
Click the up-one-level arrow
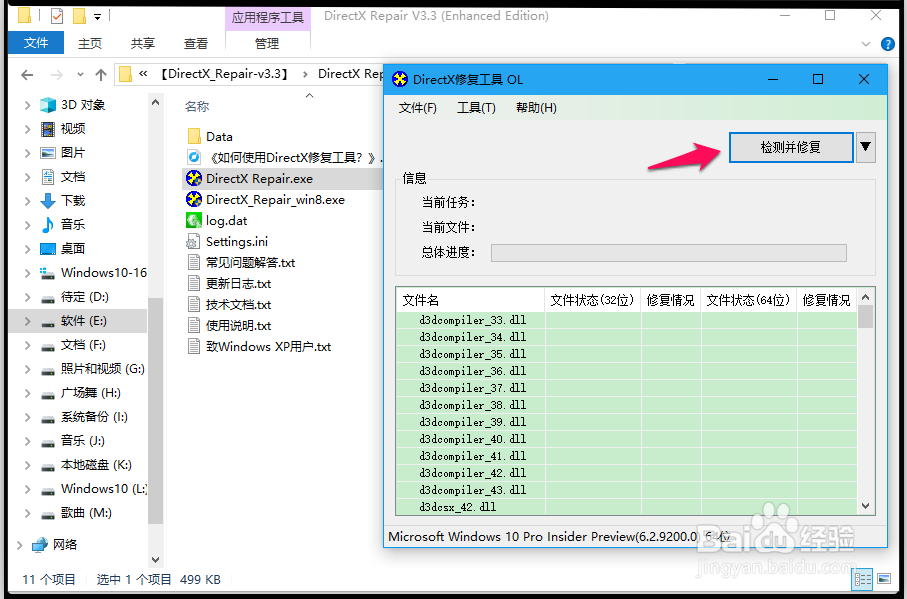coord(101,75)
